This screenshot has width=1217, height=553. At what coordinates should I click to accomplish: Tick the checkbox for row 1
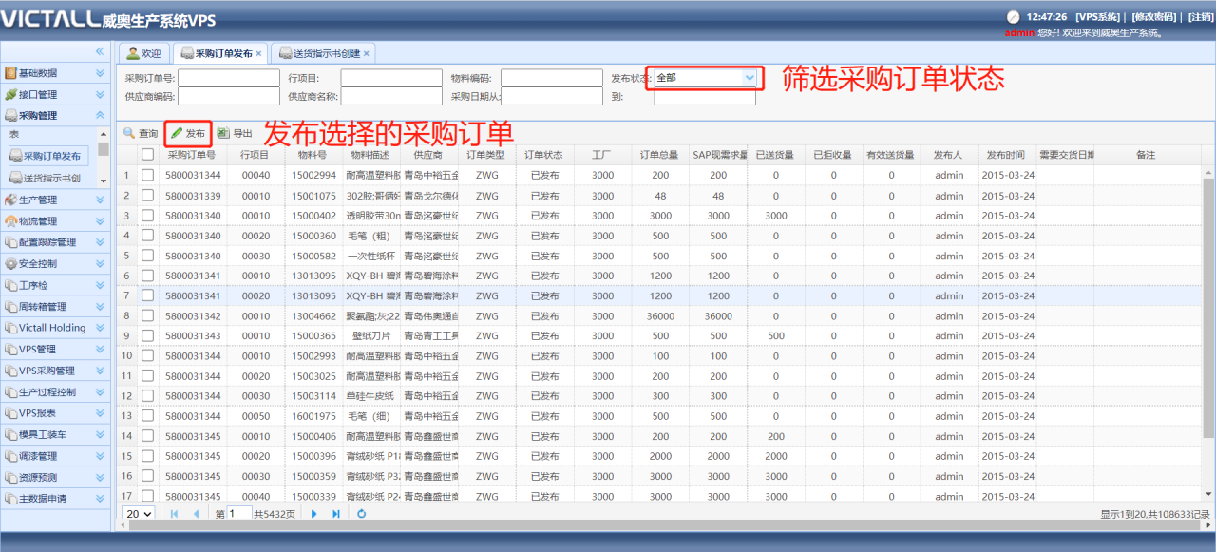click(x=148, y=175)
